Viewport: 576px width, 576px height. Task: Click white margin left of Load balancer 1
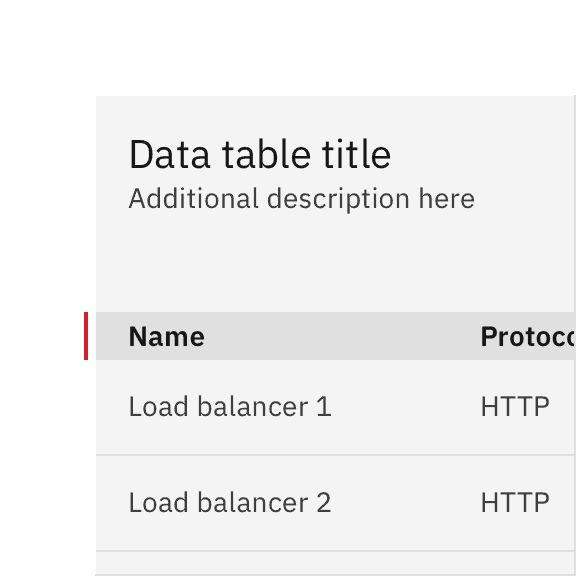tap(48, 407)
